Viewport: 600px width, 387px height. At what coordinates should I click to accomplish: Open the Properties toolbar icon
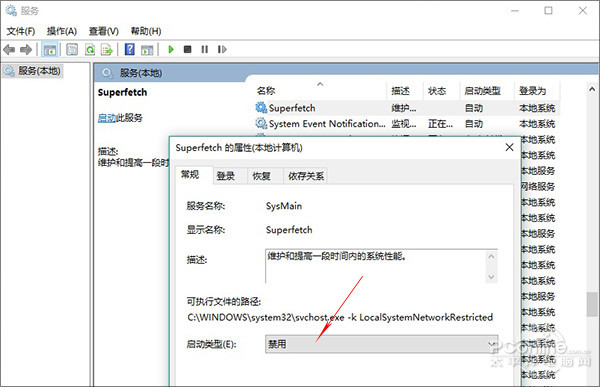72,49
